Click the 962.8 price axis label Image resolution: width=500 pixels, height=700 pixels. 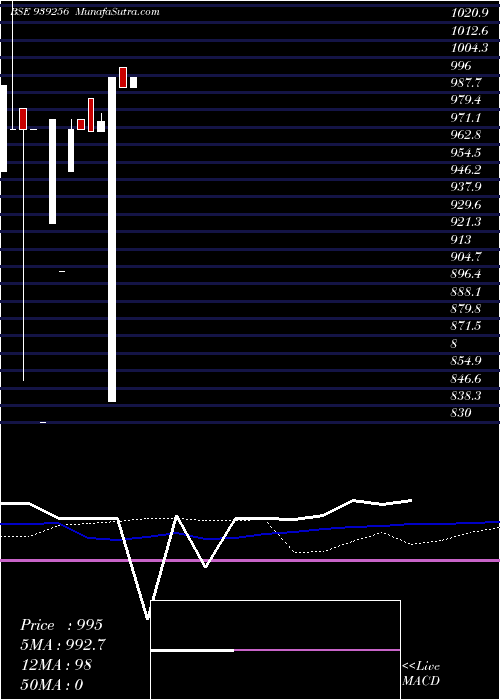click(466, 135)
